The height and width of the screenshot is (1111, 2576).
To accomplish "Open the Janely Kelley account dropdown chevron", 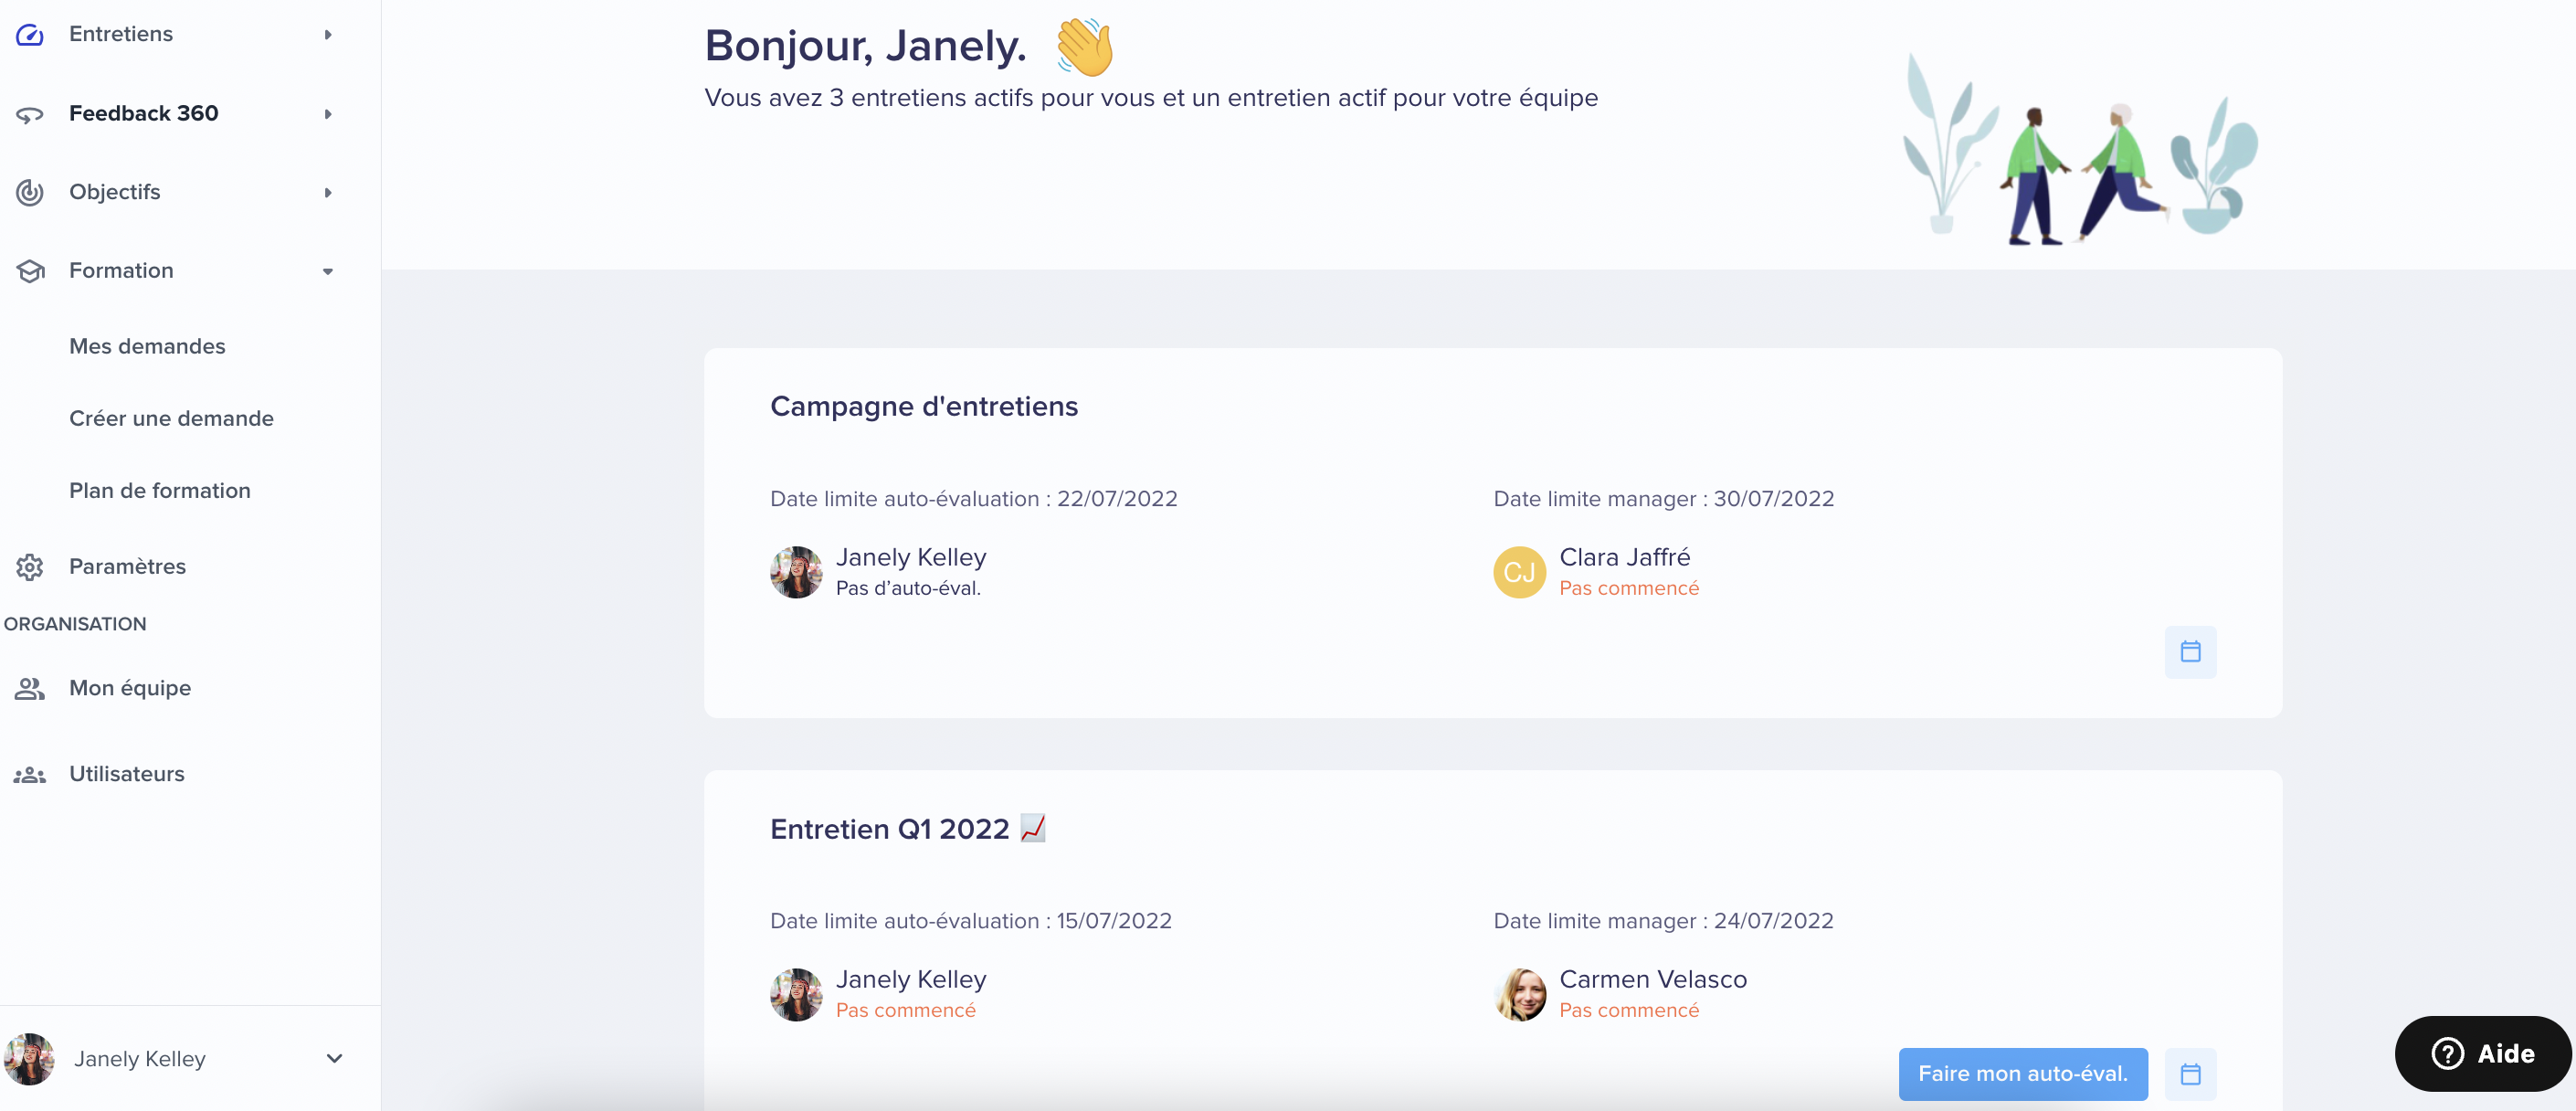I will (334, 1059).
